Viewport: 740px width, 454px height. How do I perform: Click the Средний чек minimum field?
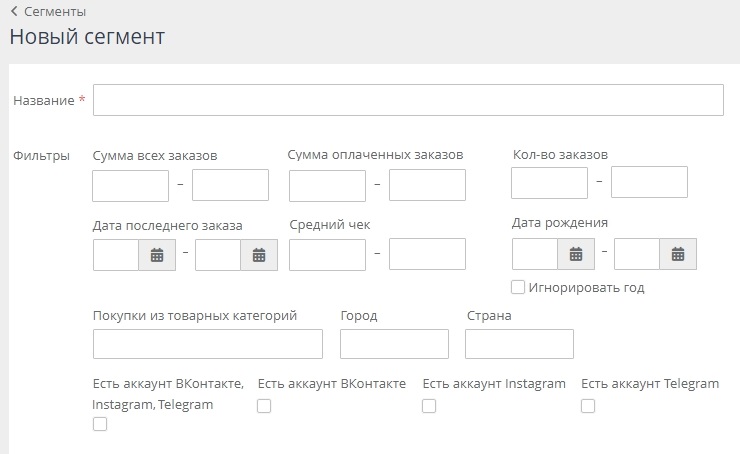pos(327,254)
